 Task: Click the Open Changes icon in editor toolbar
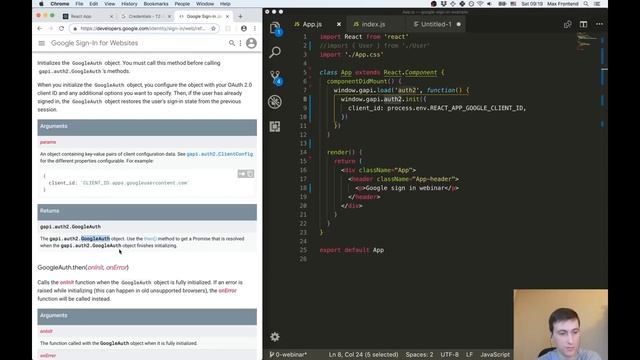click(x=567, y=24)
